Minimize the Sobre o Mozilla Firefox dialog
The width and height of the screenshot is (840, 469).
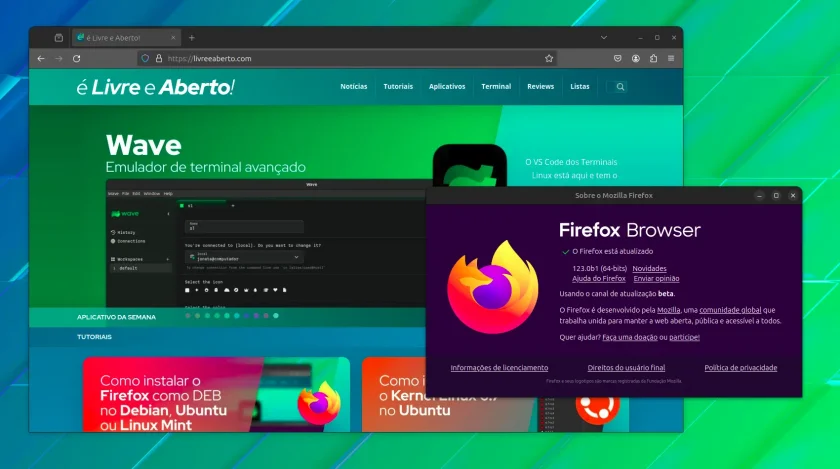click(x=759, y=196)
